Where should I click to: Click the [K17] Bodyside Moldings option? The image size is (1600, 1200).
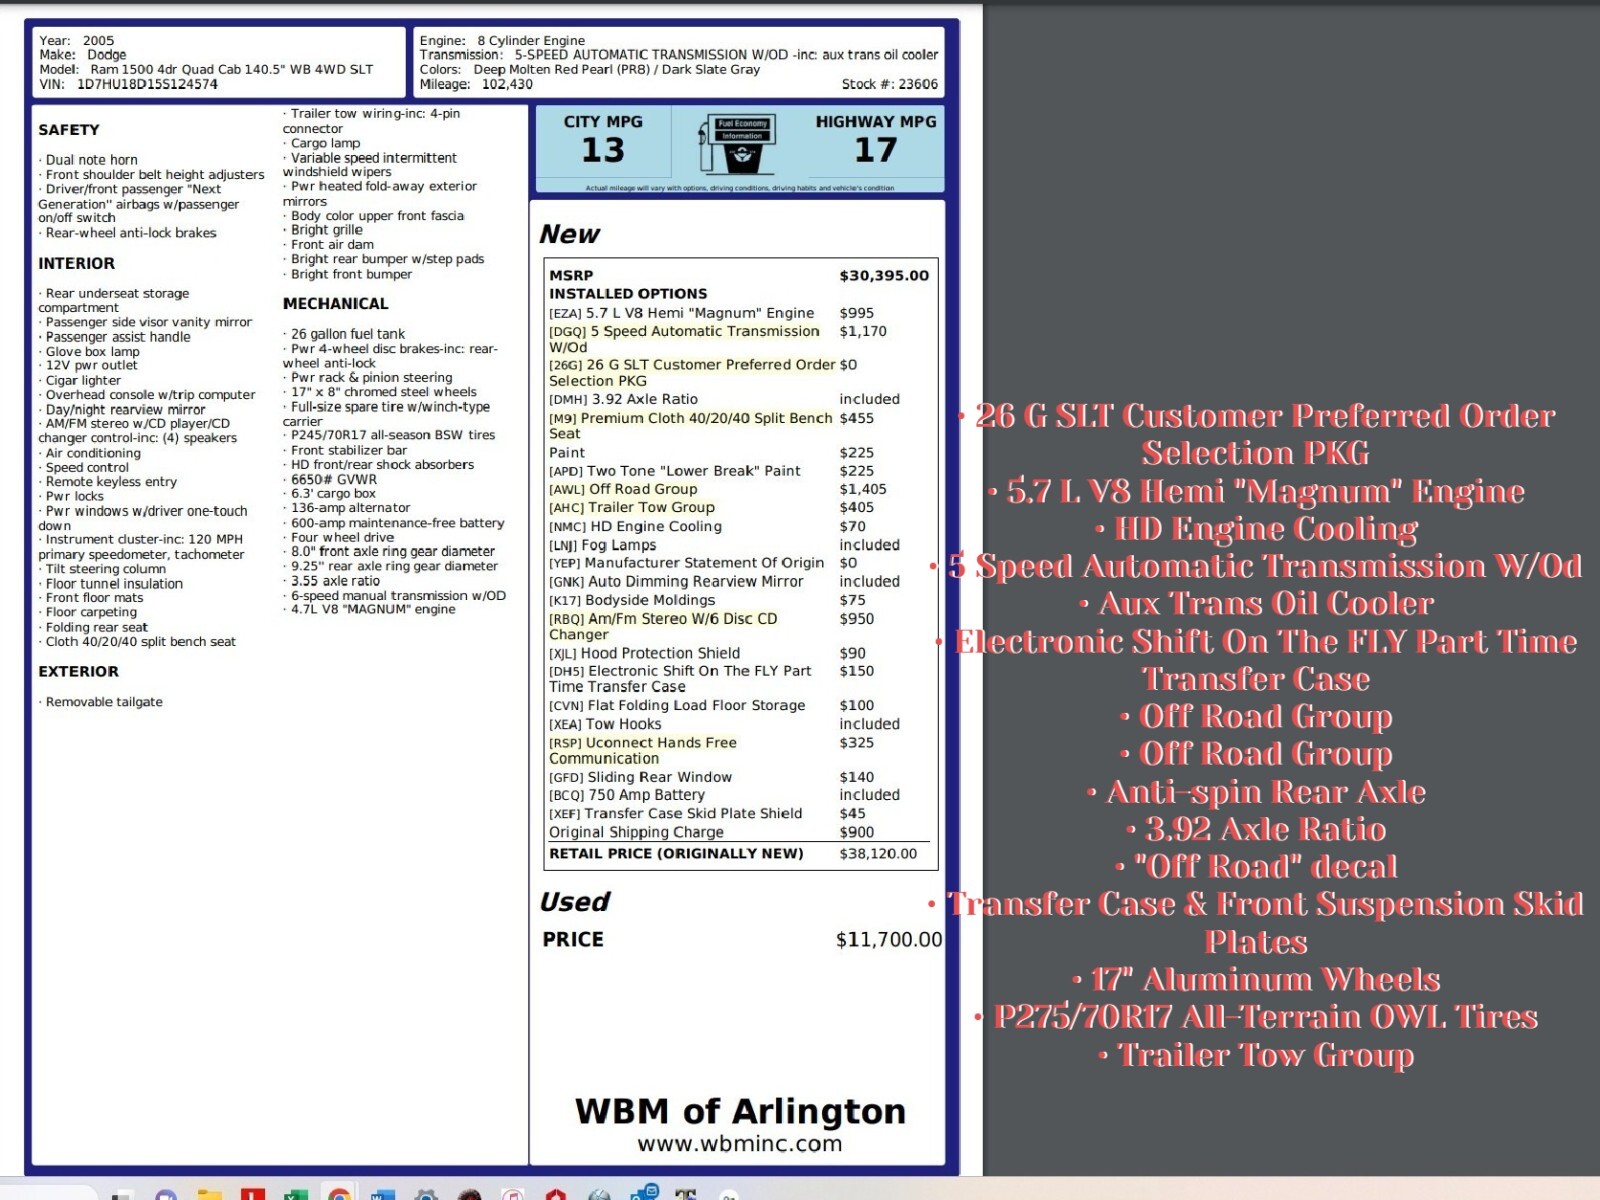pyautogui.click(x=707, y=600)
